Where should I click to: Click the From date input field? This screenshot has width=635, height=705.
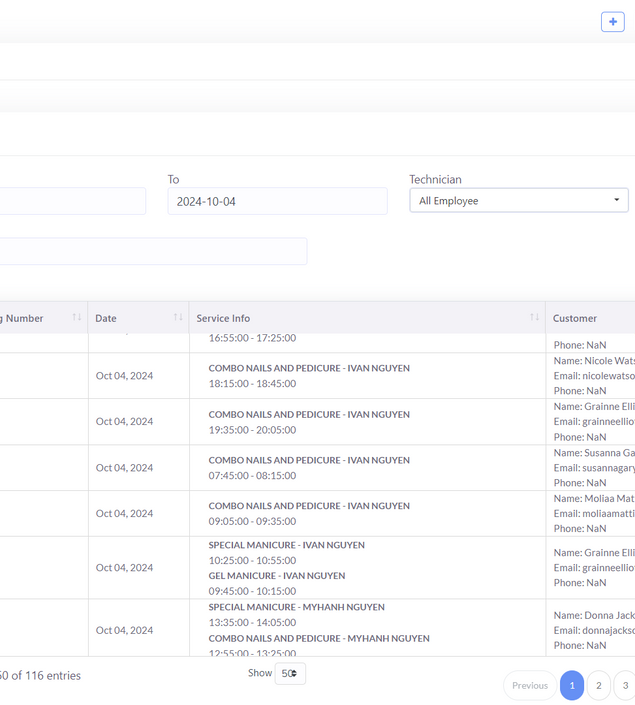(x=72, y=201)
